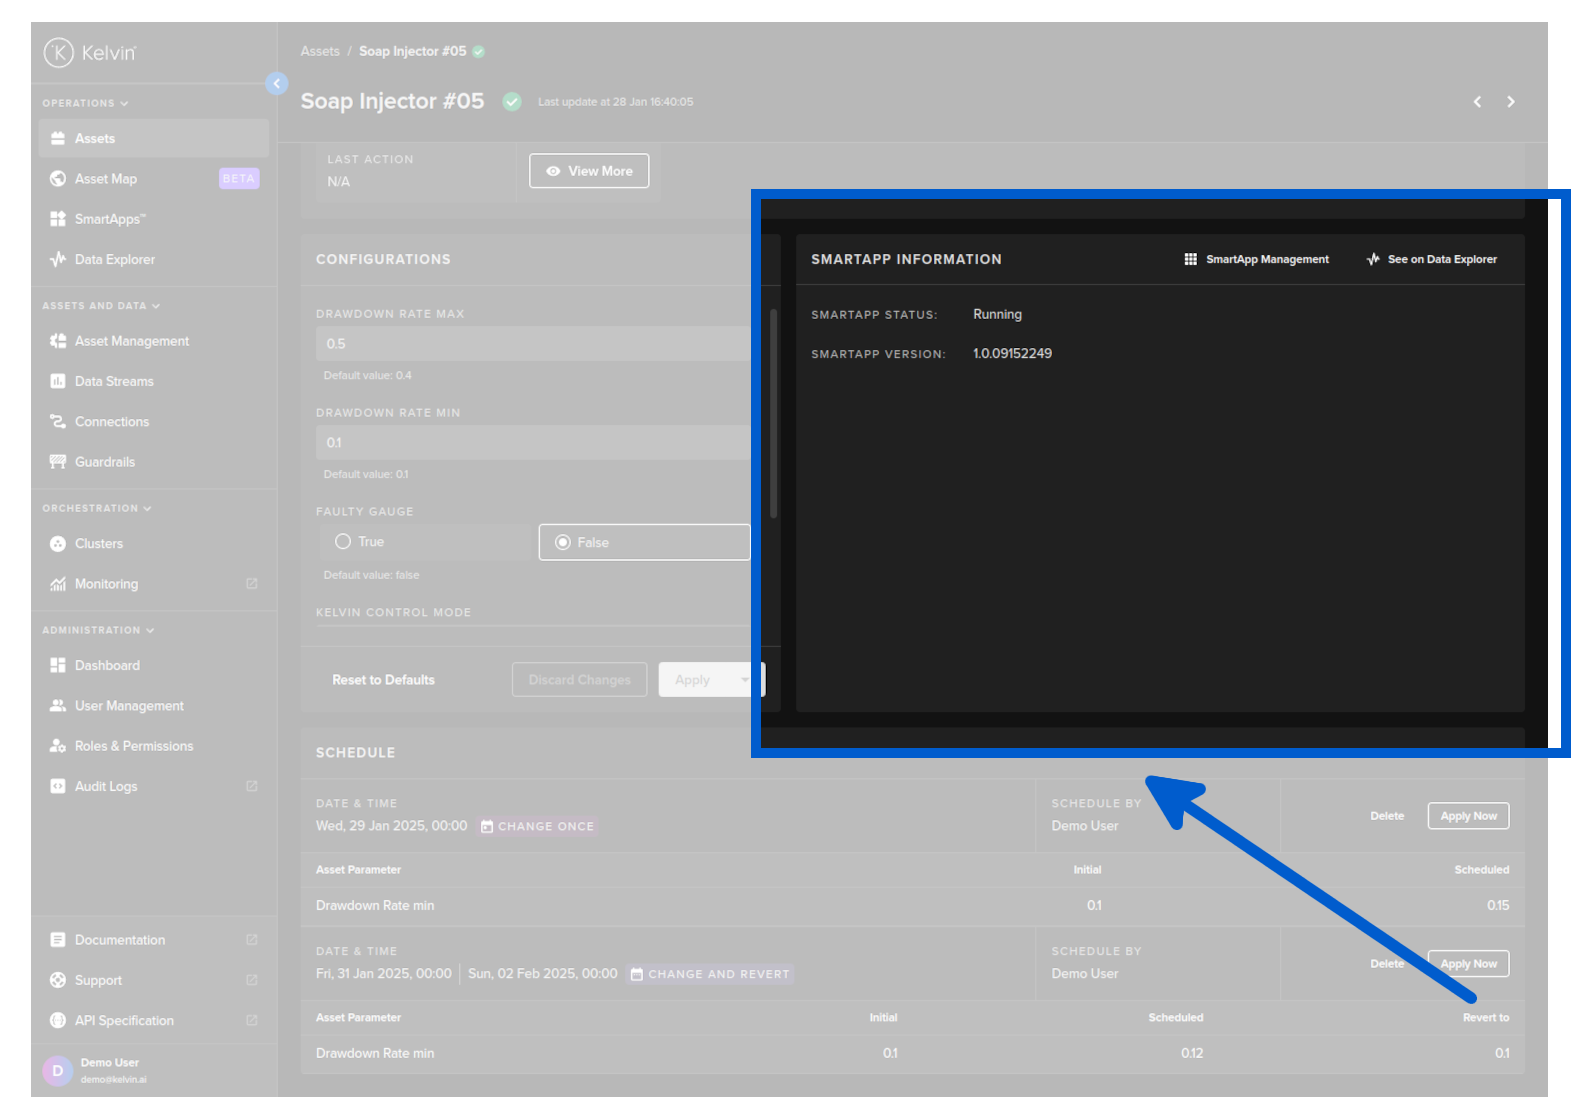Click the Kelvin logo icon
The height and width of the screenshot is (1120, 1580).
coord(59,52)
